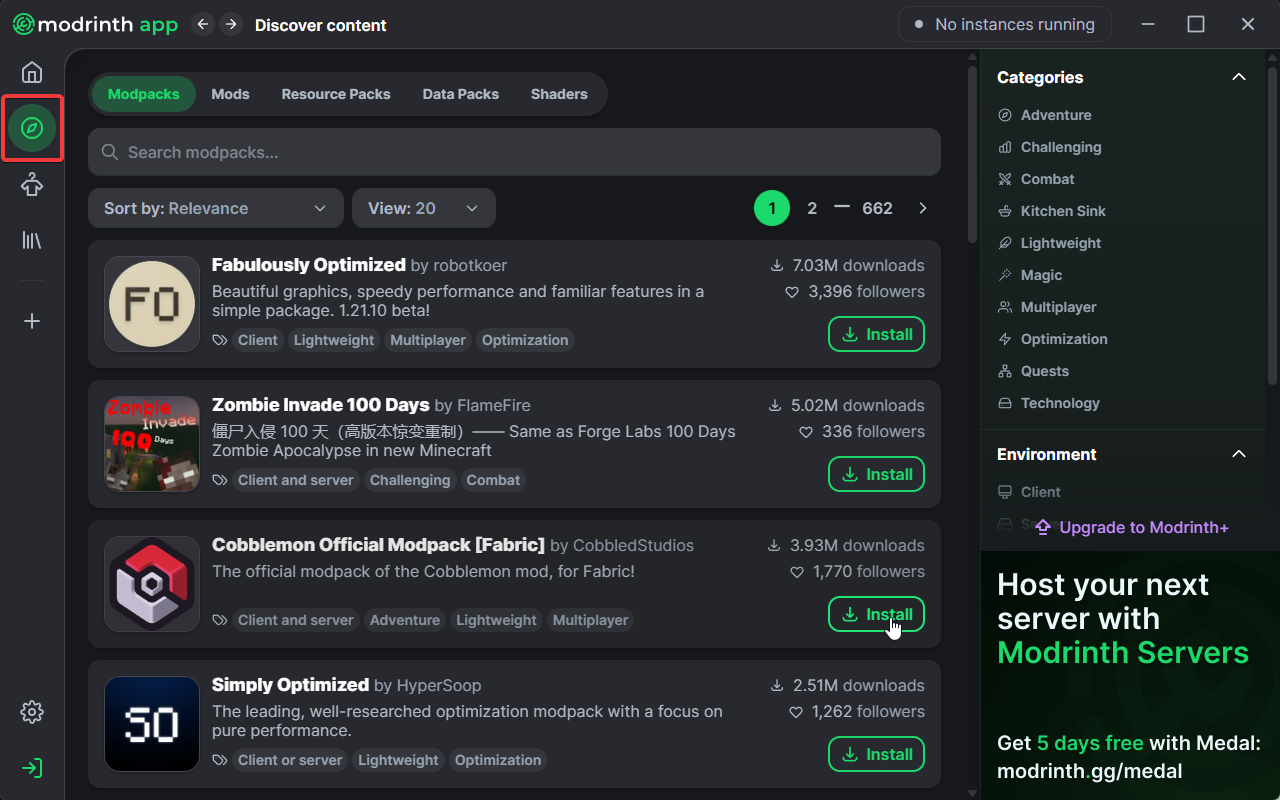Screen dimensions: 1280x800
Task: Install Simply Optimized modpack
Action: pyautogui.click(x=876, y=754)
